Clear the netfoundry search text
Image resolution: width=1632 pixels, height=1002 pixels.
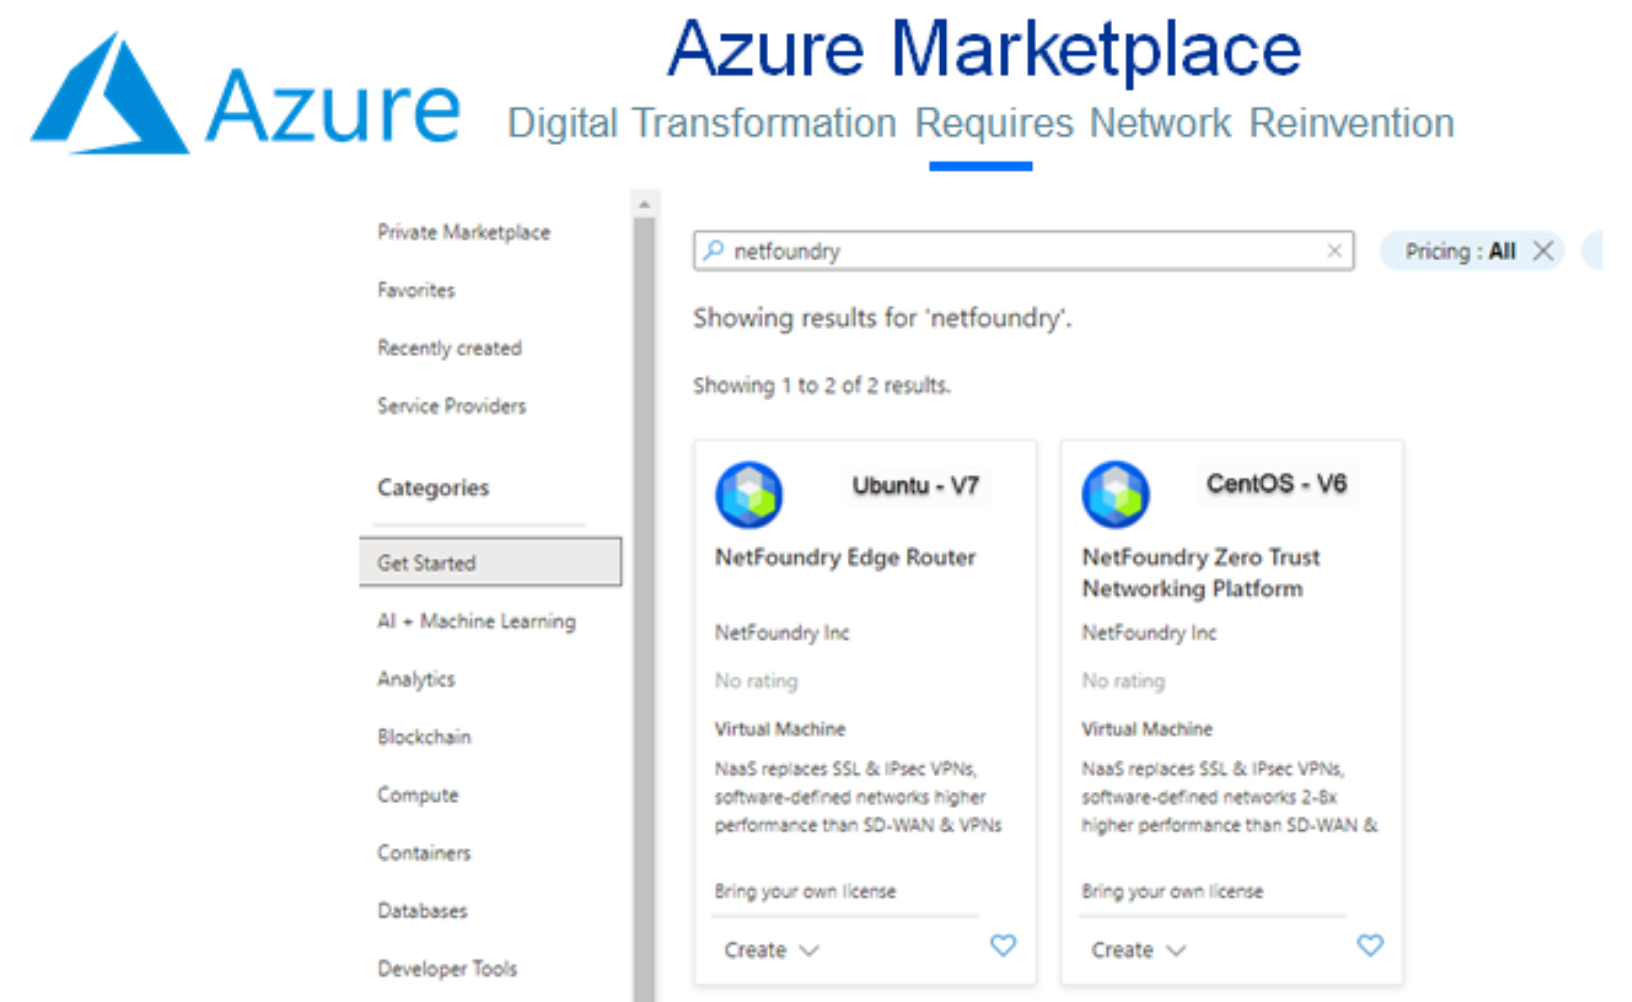click(x=1334, y=251)
